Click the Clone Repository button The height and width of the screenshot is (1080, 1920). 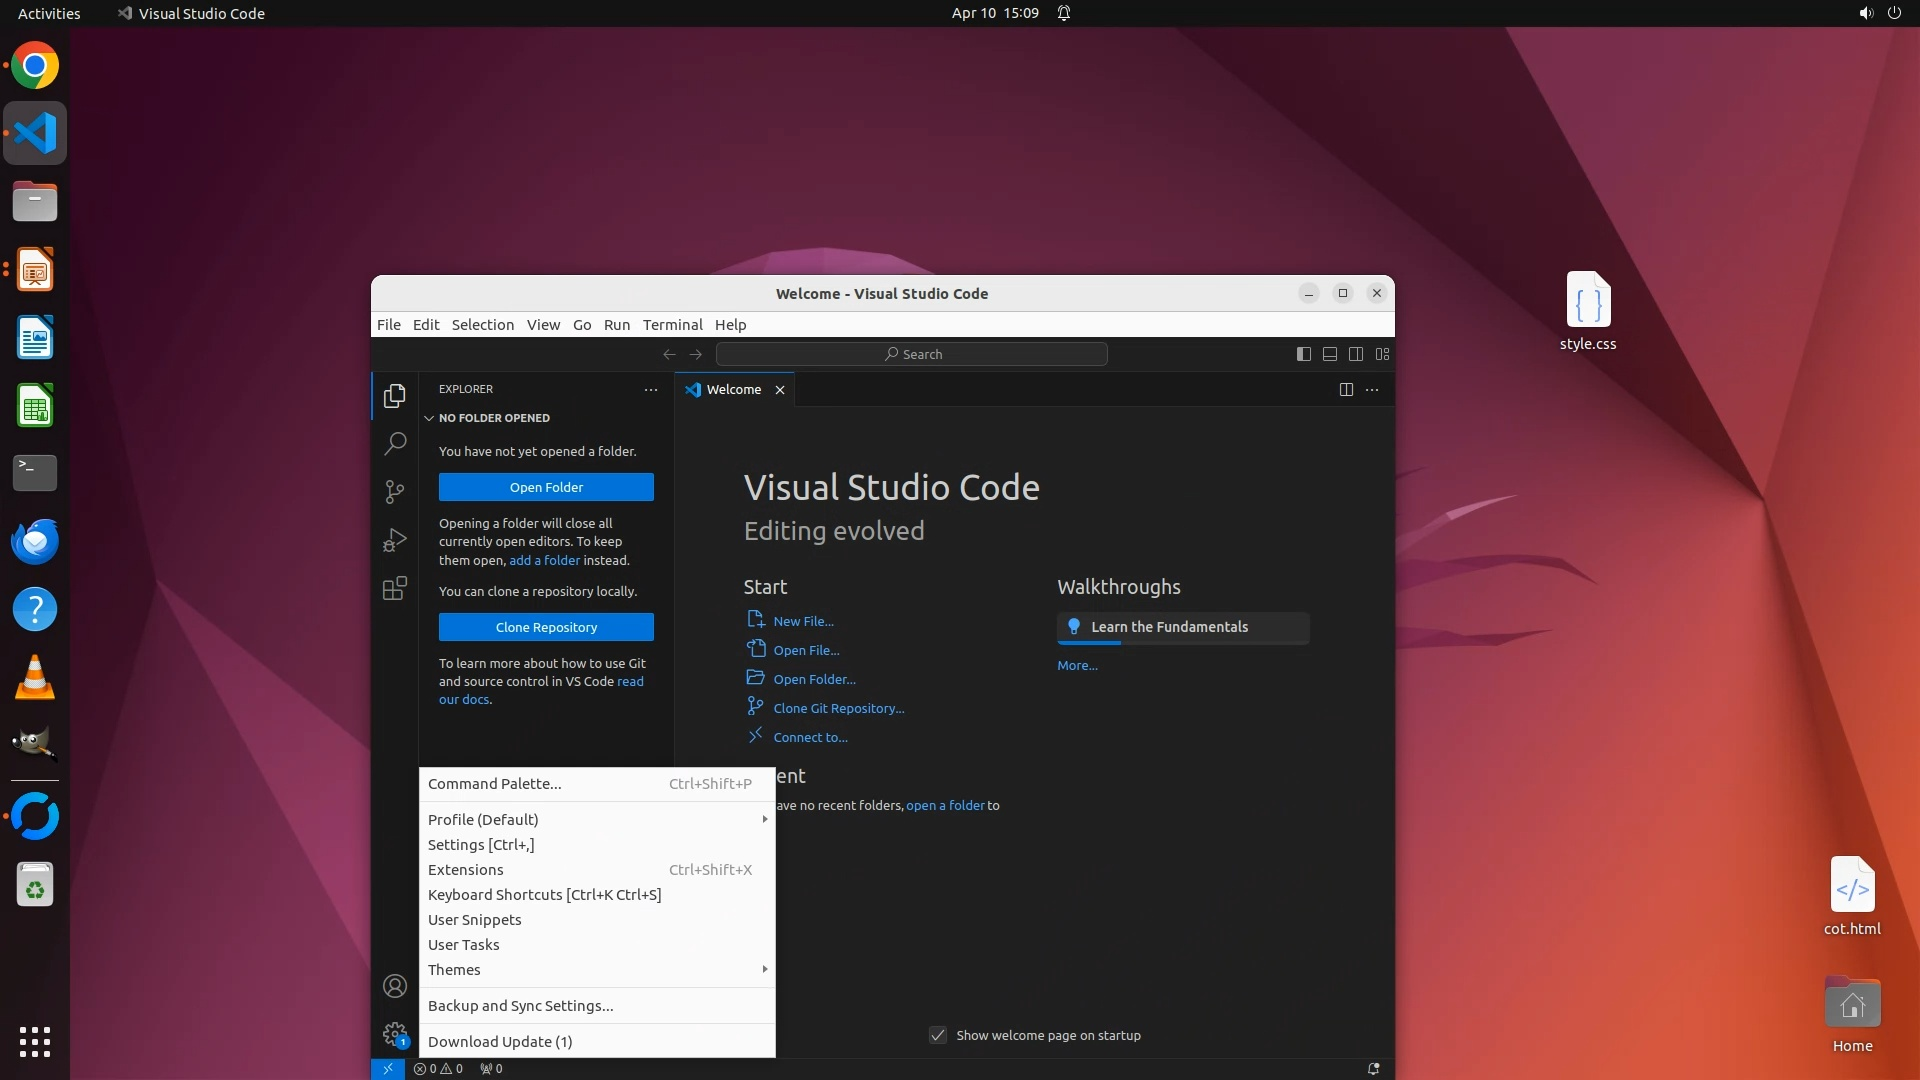[546, 627]
